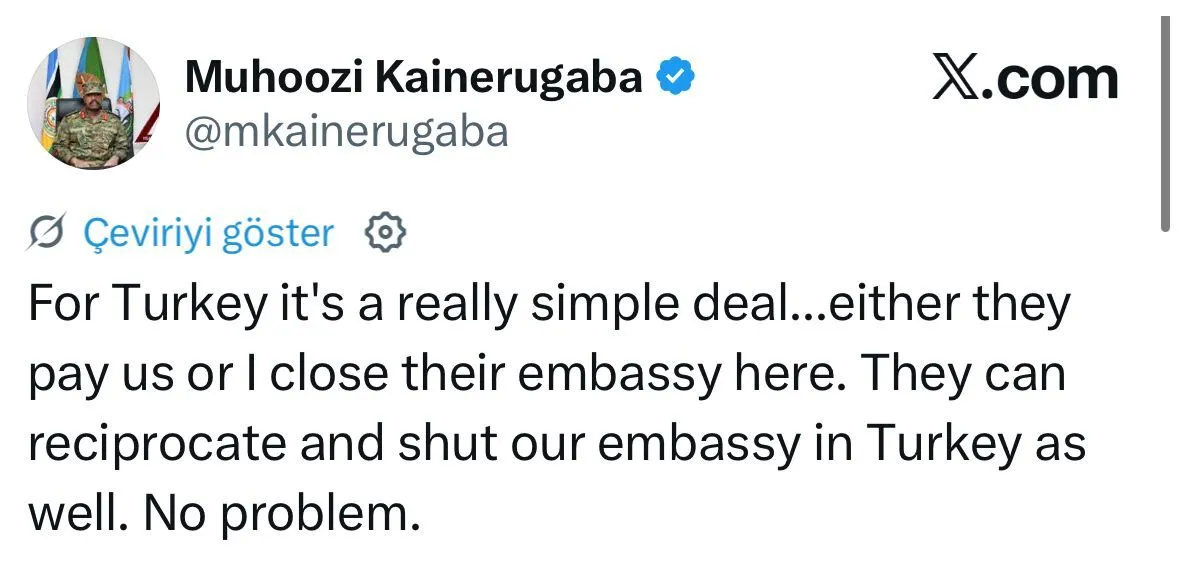Click the words "They can" in tweet
The image size is (1179, 580).
click(964, 375)
